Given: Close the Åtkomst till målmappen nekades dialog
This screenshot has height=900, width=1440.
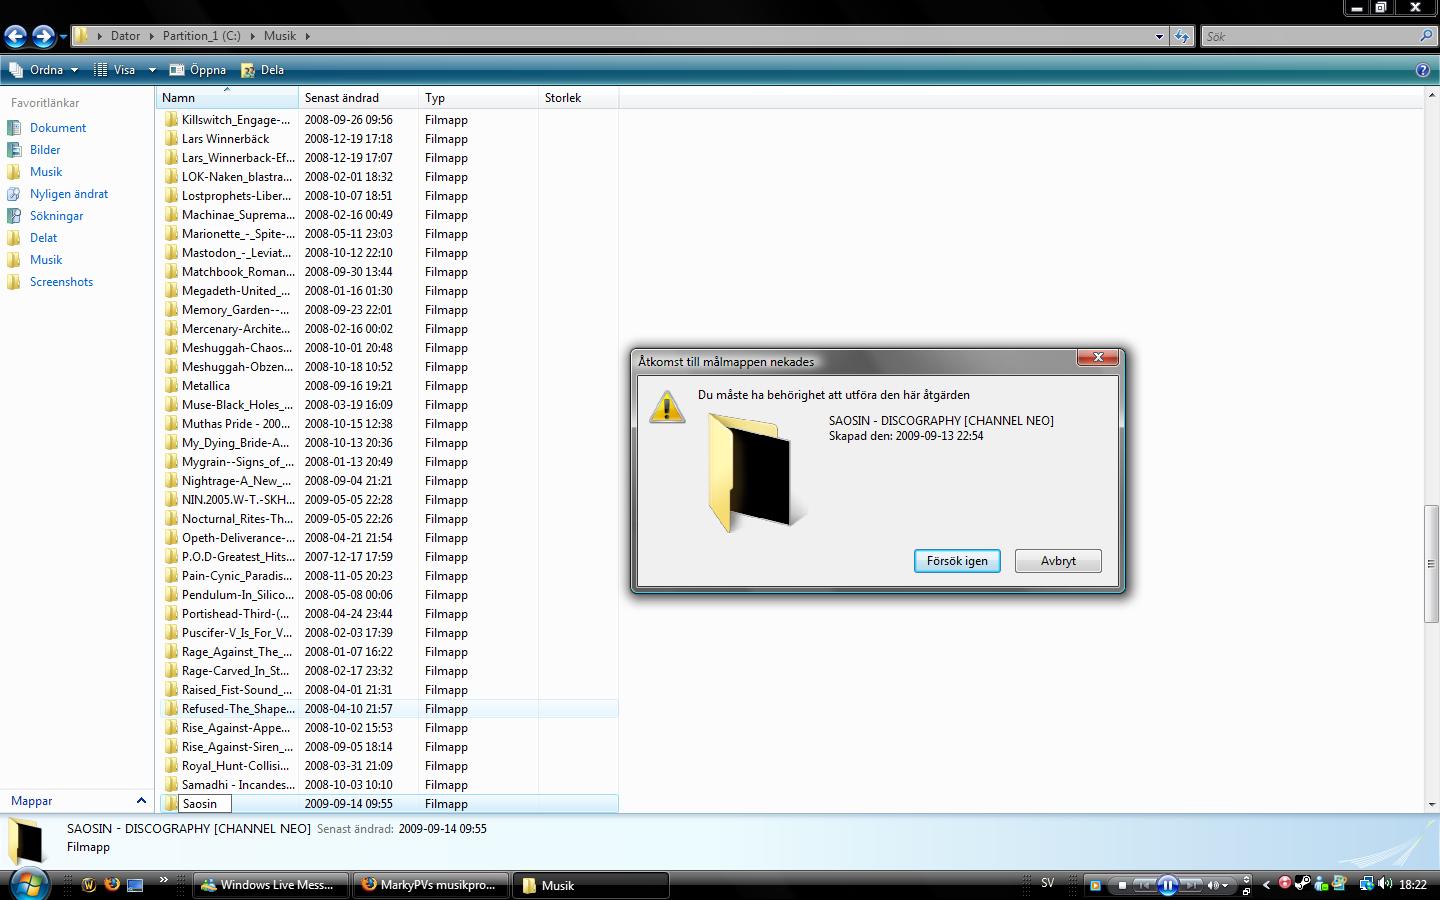Looking at the screenshot, I should click(1098, 357).
